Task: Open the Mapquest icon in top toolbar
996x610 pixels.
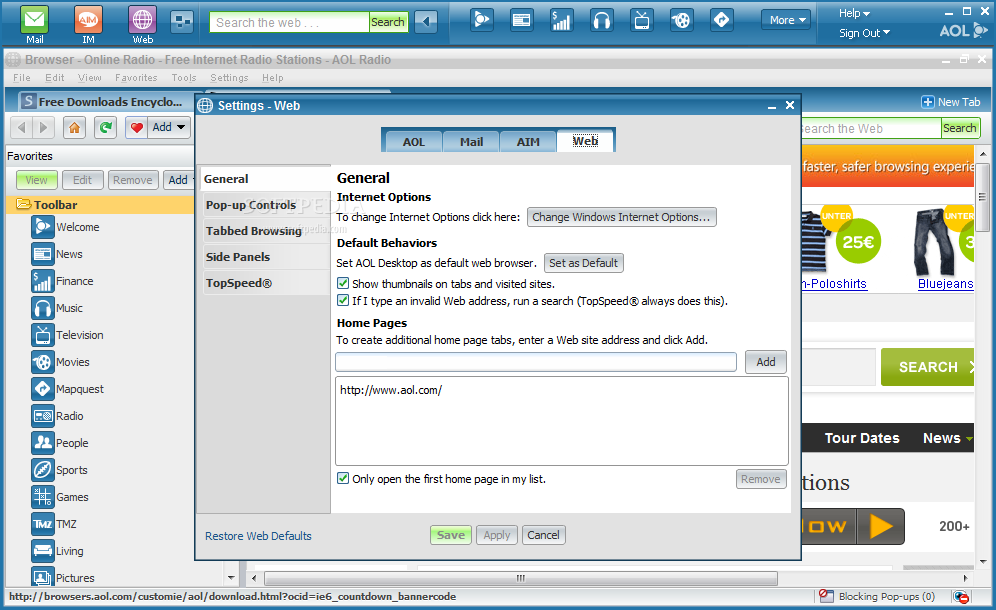Action: [x=722, y=20]
